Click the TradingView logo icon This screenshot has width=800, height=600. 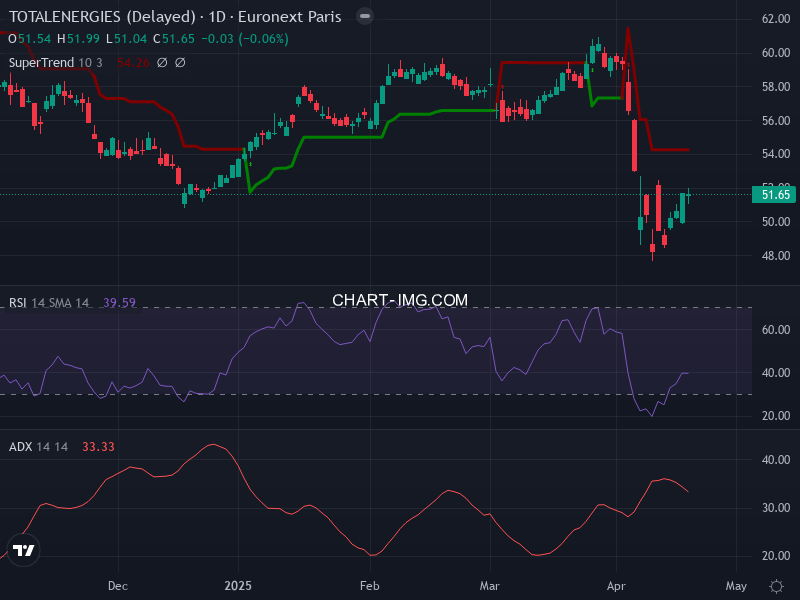pyautogui.click(x=23, y=550)
